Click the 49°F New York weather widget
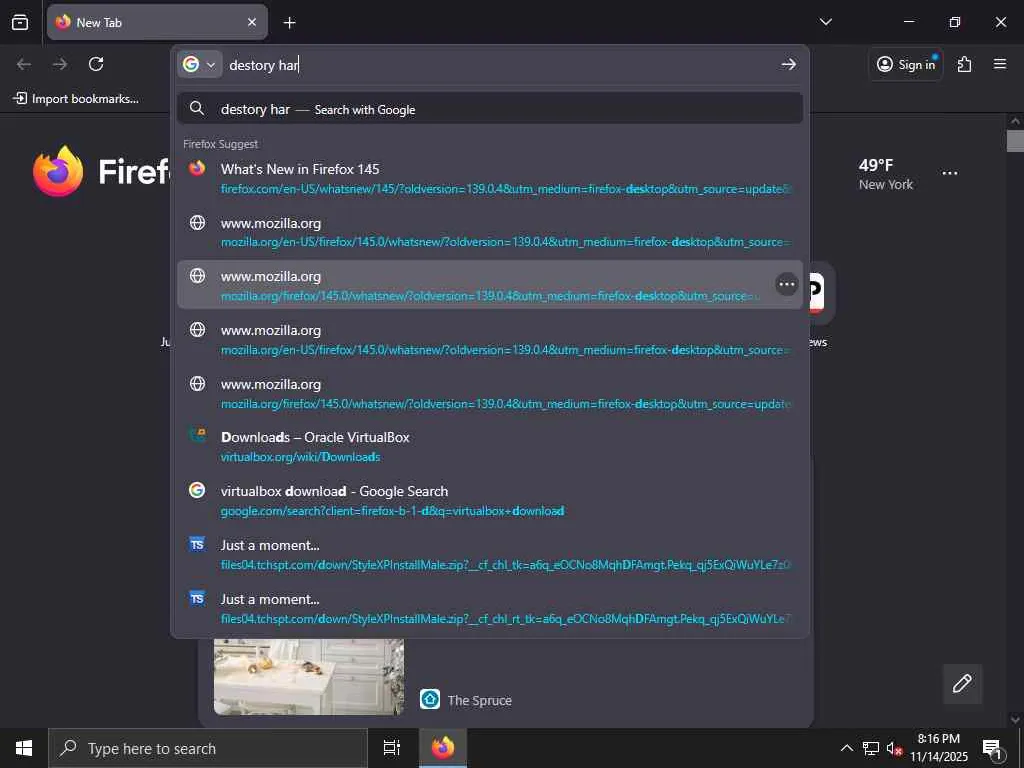This screenshot has width=1024, height=768. pos(886,174)
